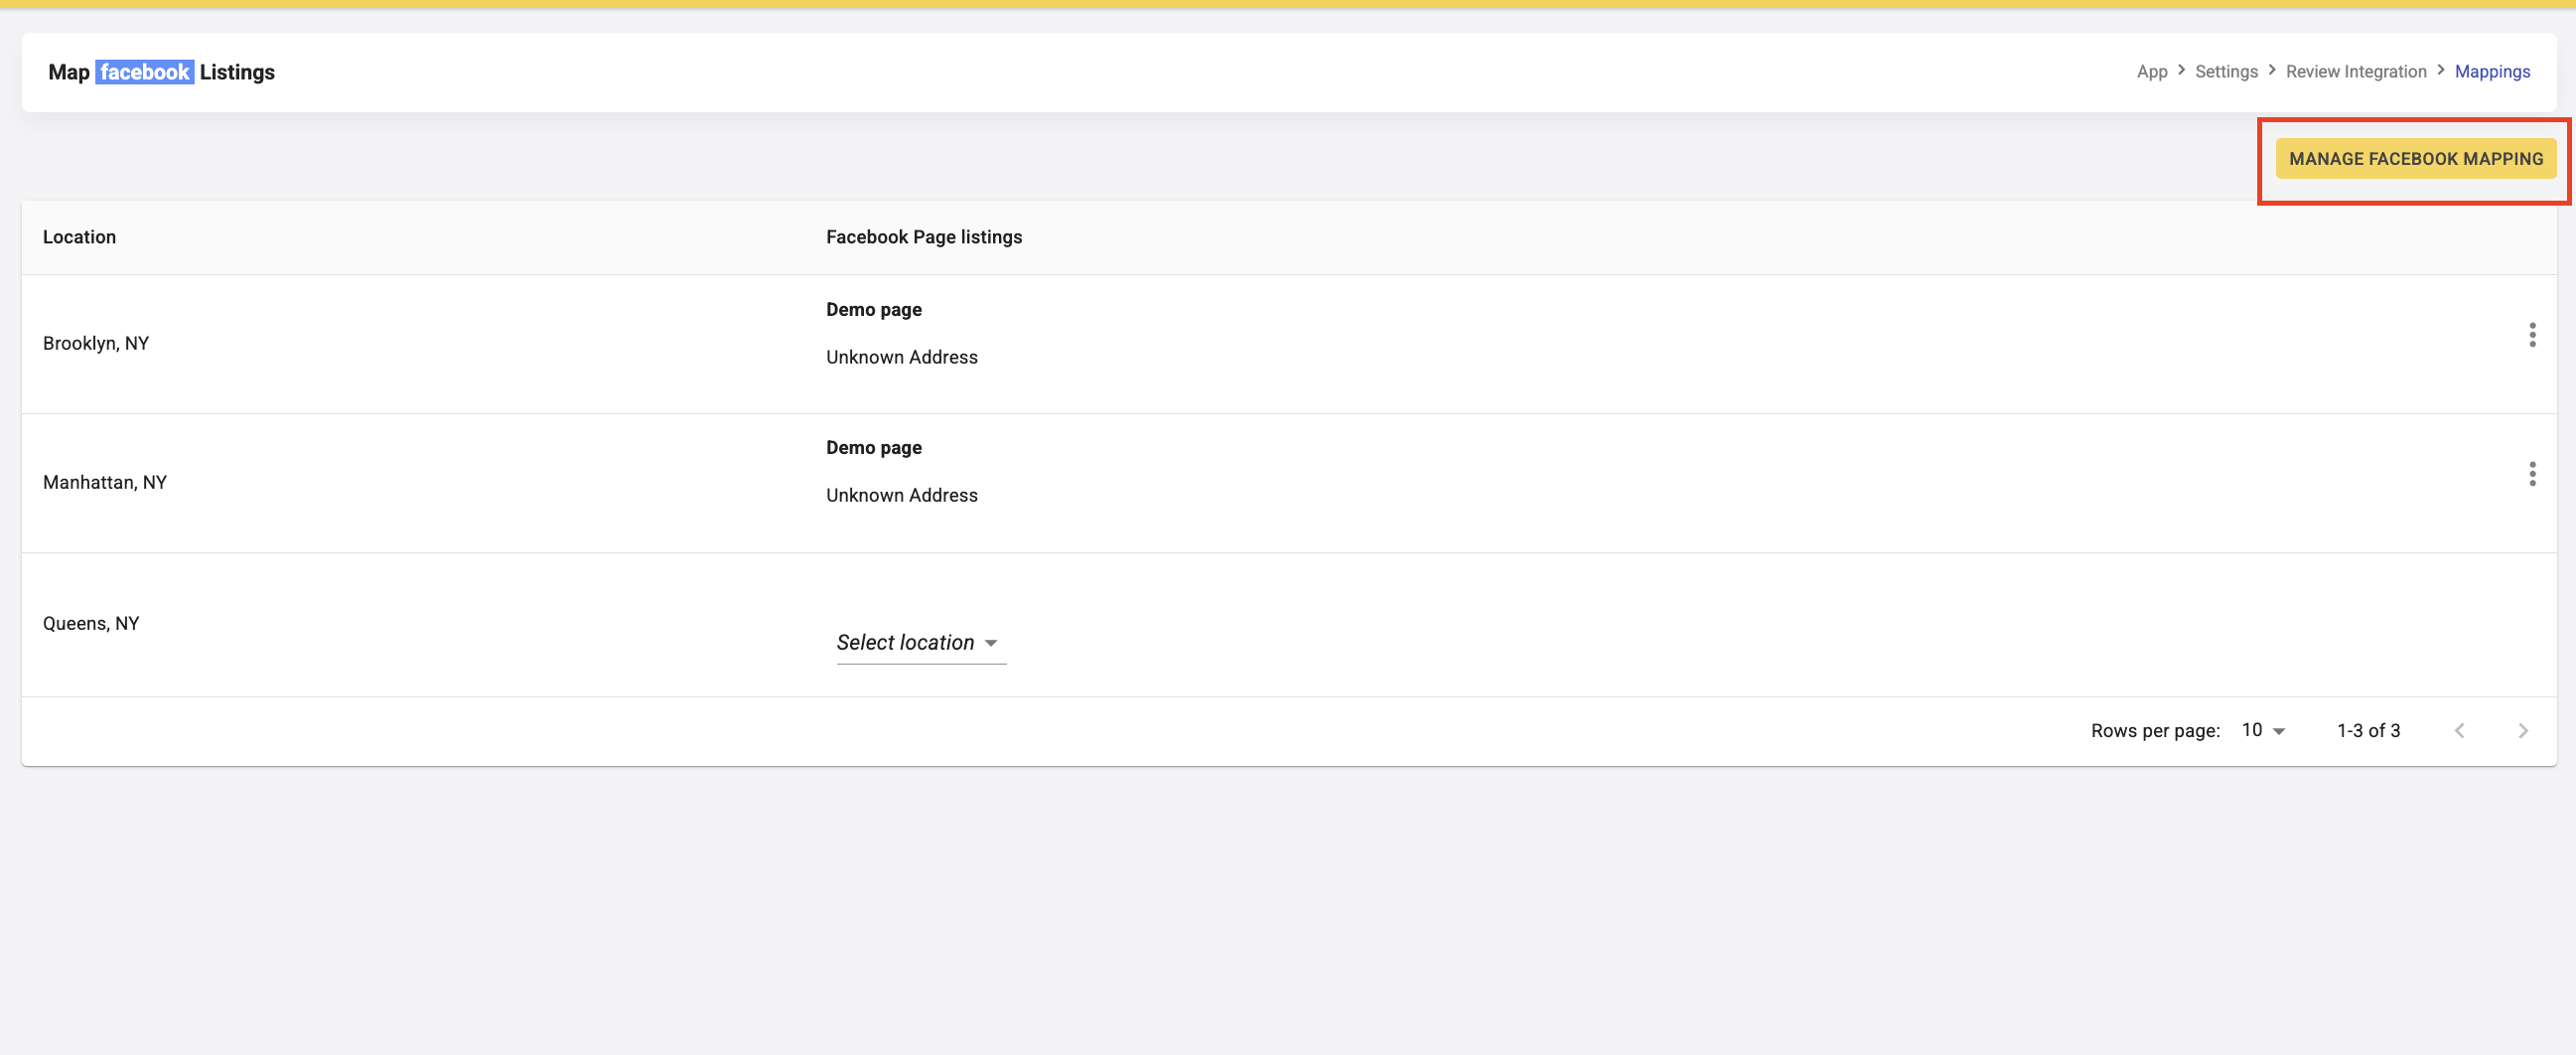Open the Brooklyn, NY row options menu

[2532, 335]
